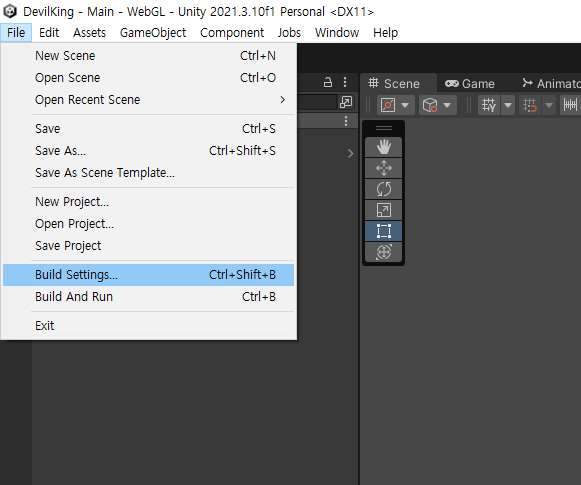This screenshot has height=485, width=581.
Task: Open the Jobs menu
Action: (289, 33)
